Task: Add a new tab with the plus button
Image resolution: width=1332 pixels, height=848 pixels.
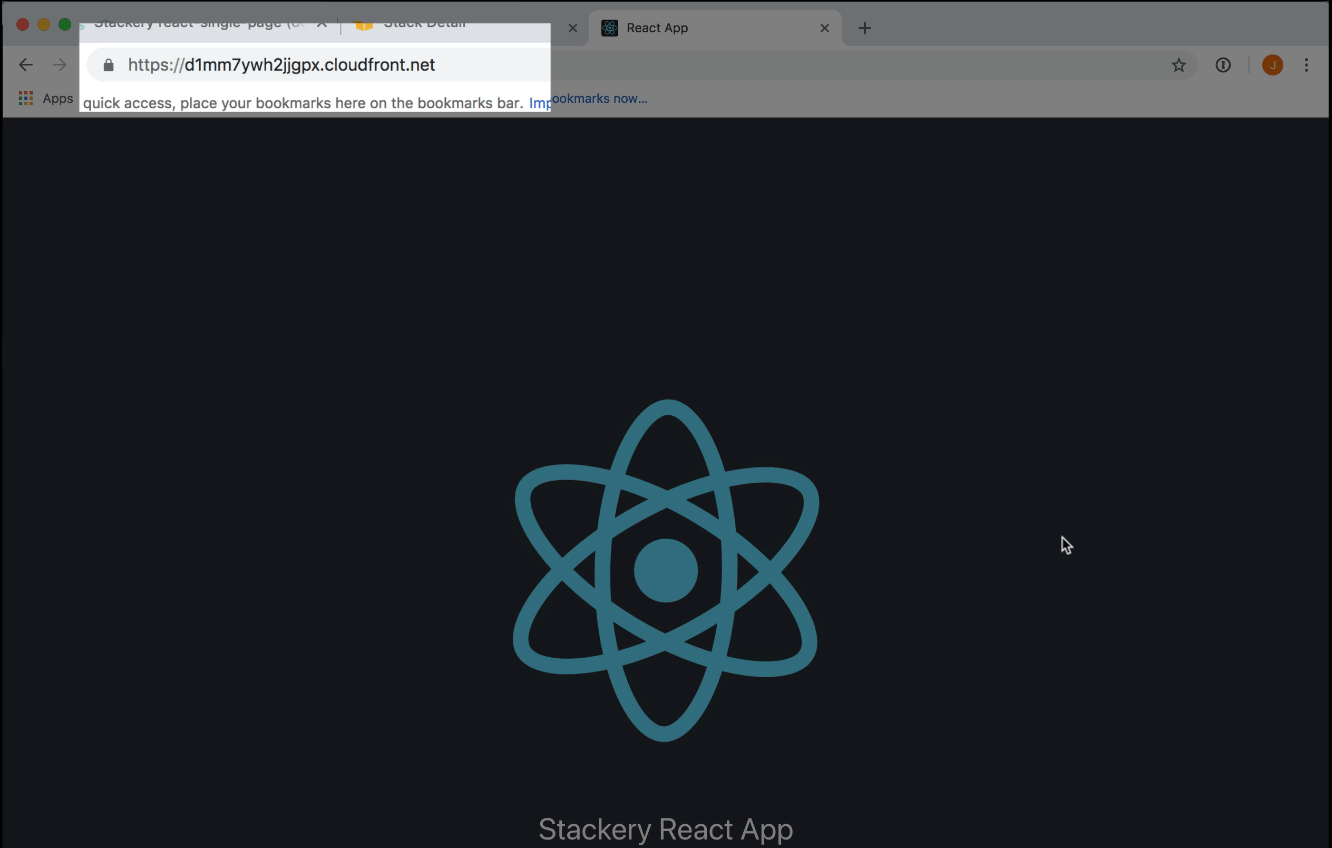Action: click(x=865, y=28)
